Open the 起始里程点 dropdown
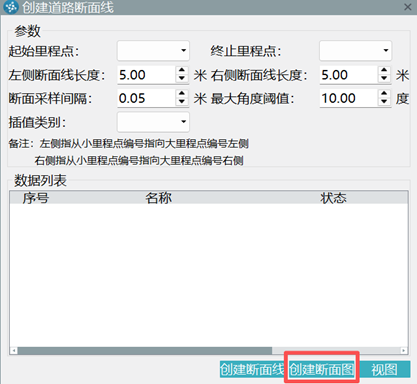Image resolution: width=417 pixels, height=384 pixels. (x=153, y=51)
